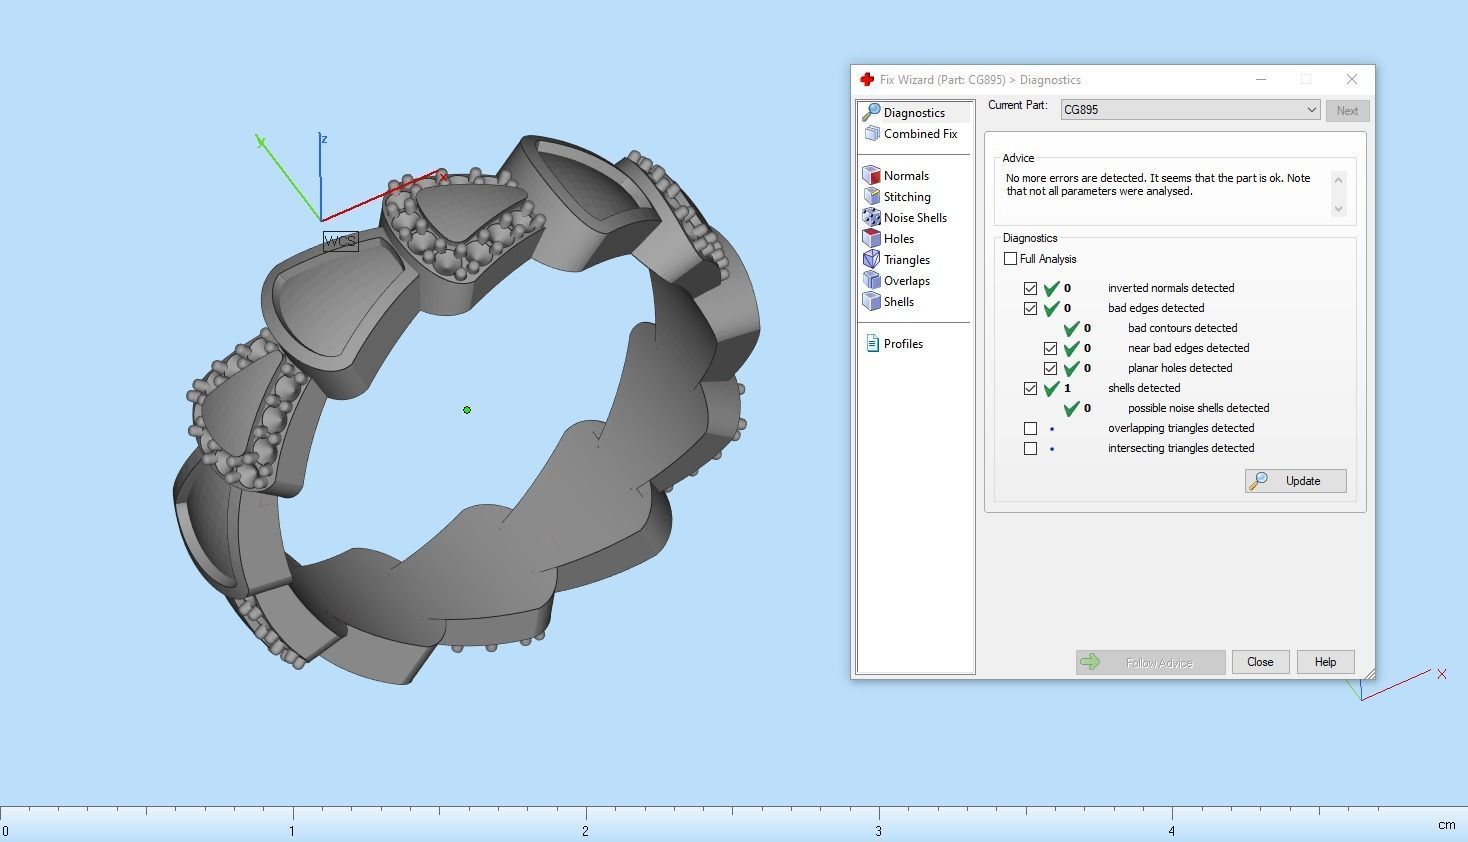Click the 'possible noise shells detected' label
The height and width of the screenshot is (842, 1468).
pyautogui.click(x=1199, y=408)
